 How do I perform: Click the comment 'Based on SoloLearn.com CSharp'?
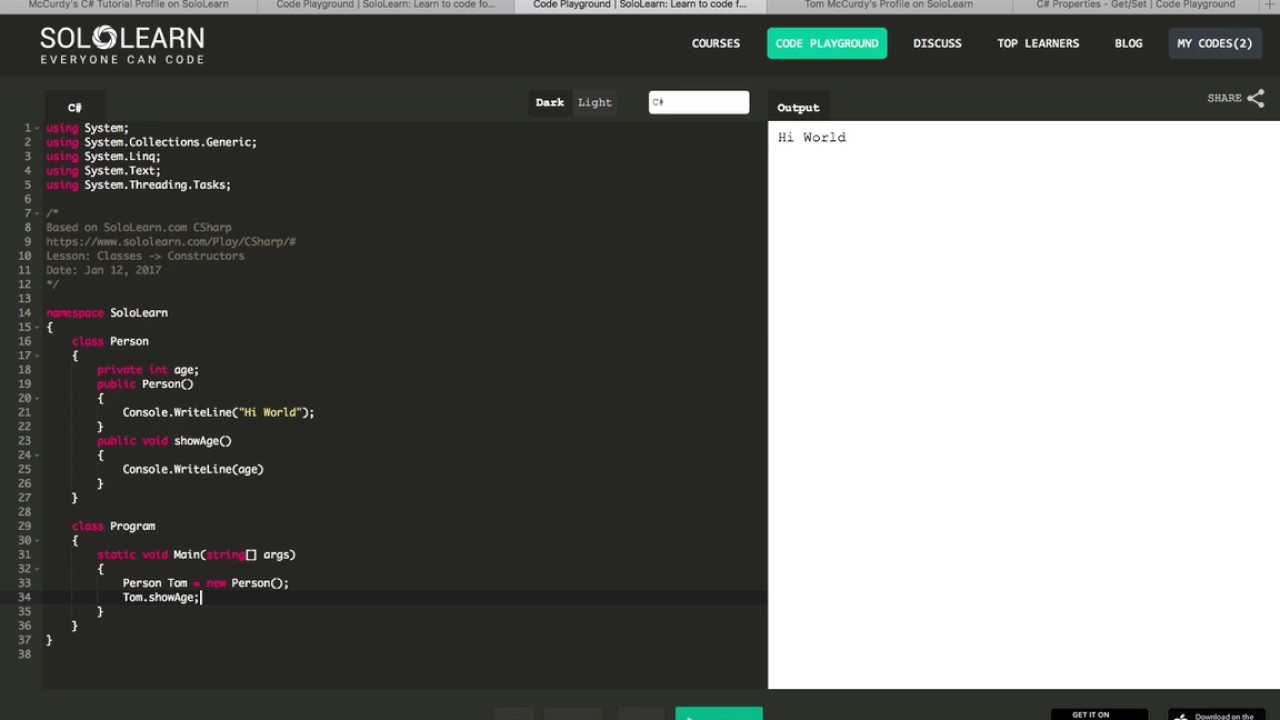tap(138, 227)
